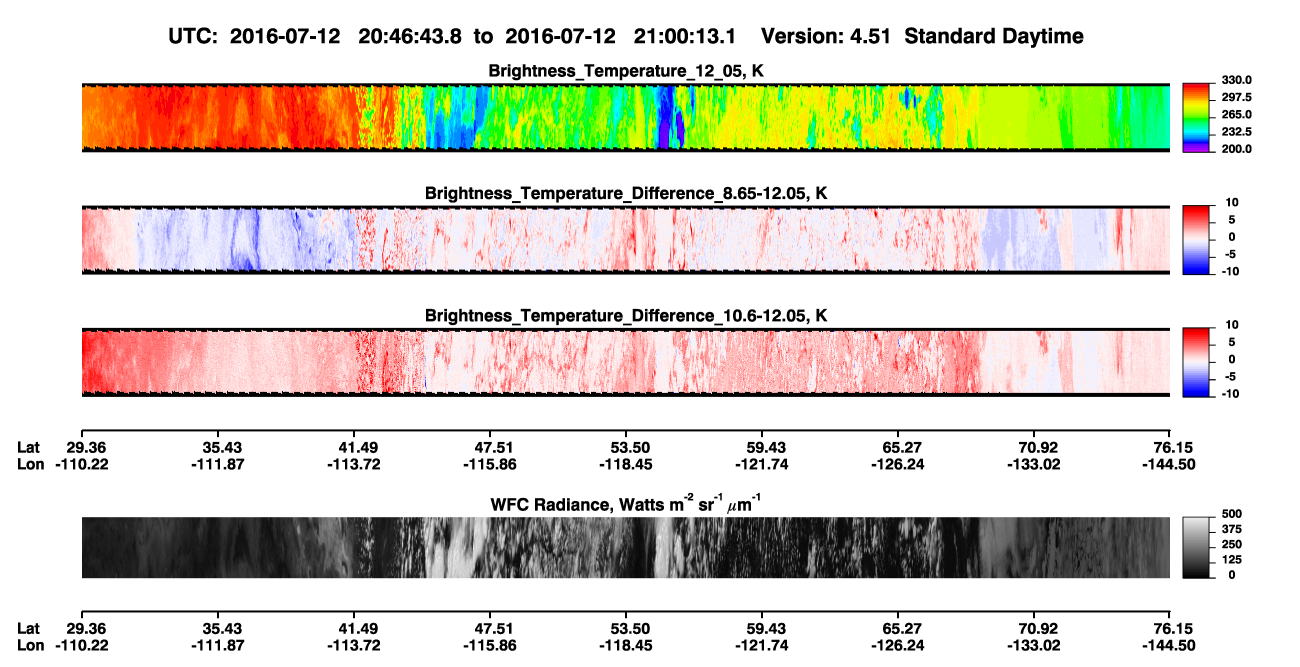Click bottom axis longitude value -110.22

coord(82,646)
